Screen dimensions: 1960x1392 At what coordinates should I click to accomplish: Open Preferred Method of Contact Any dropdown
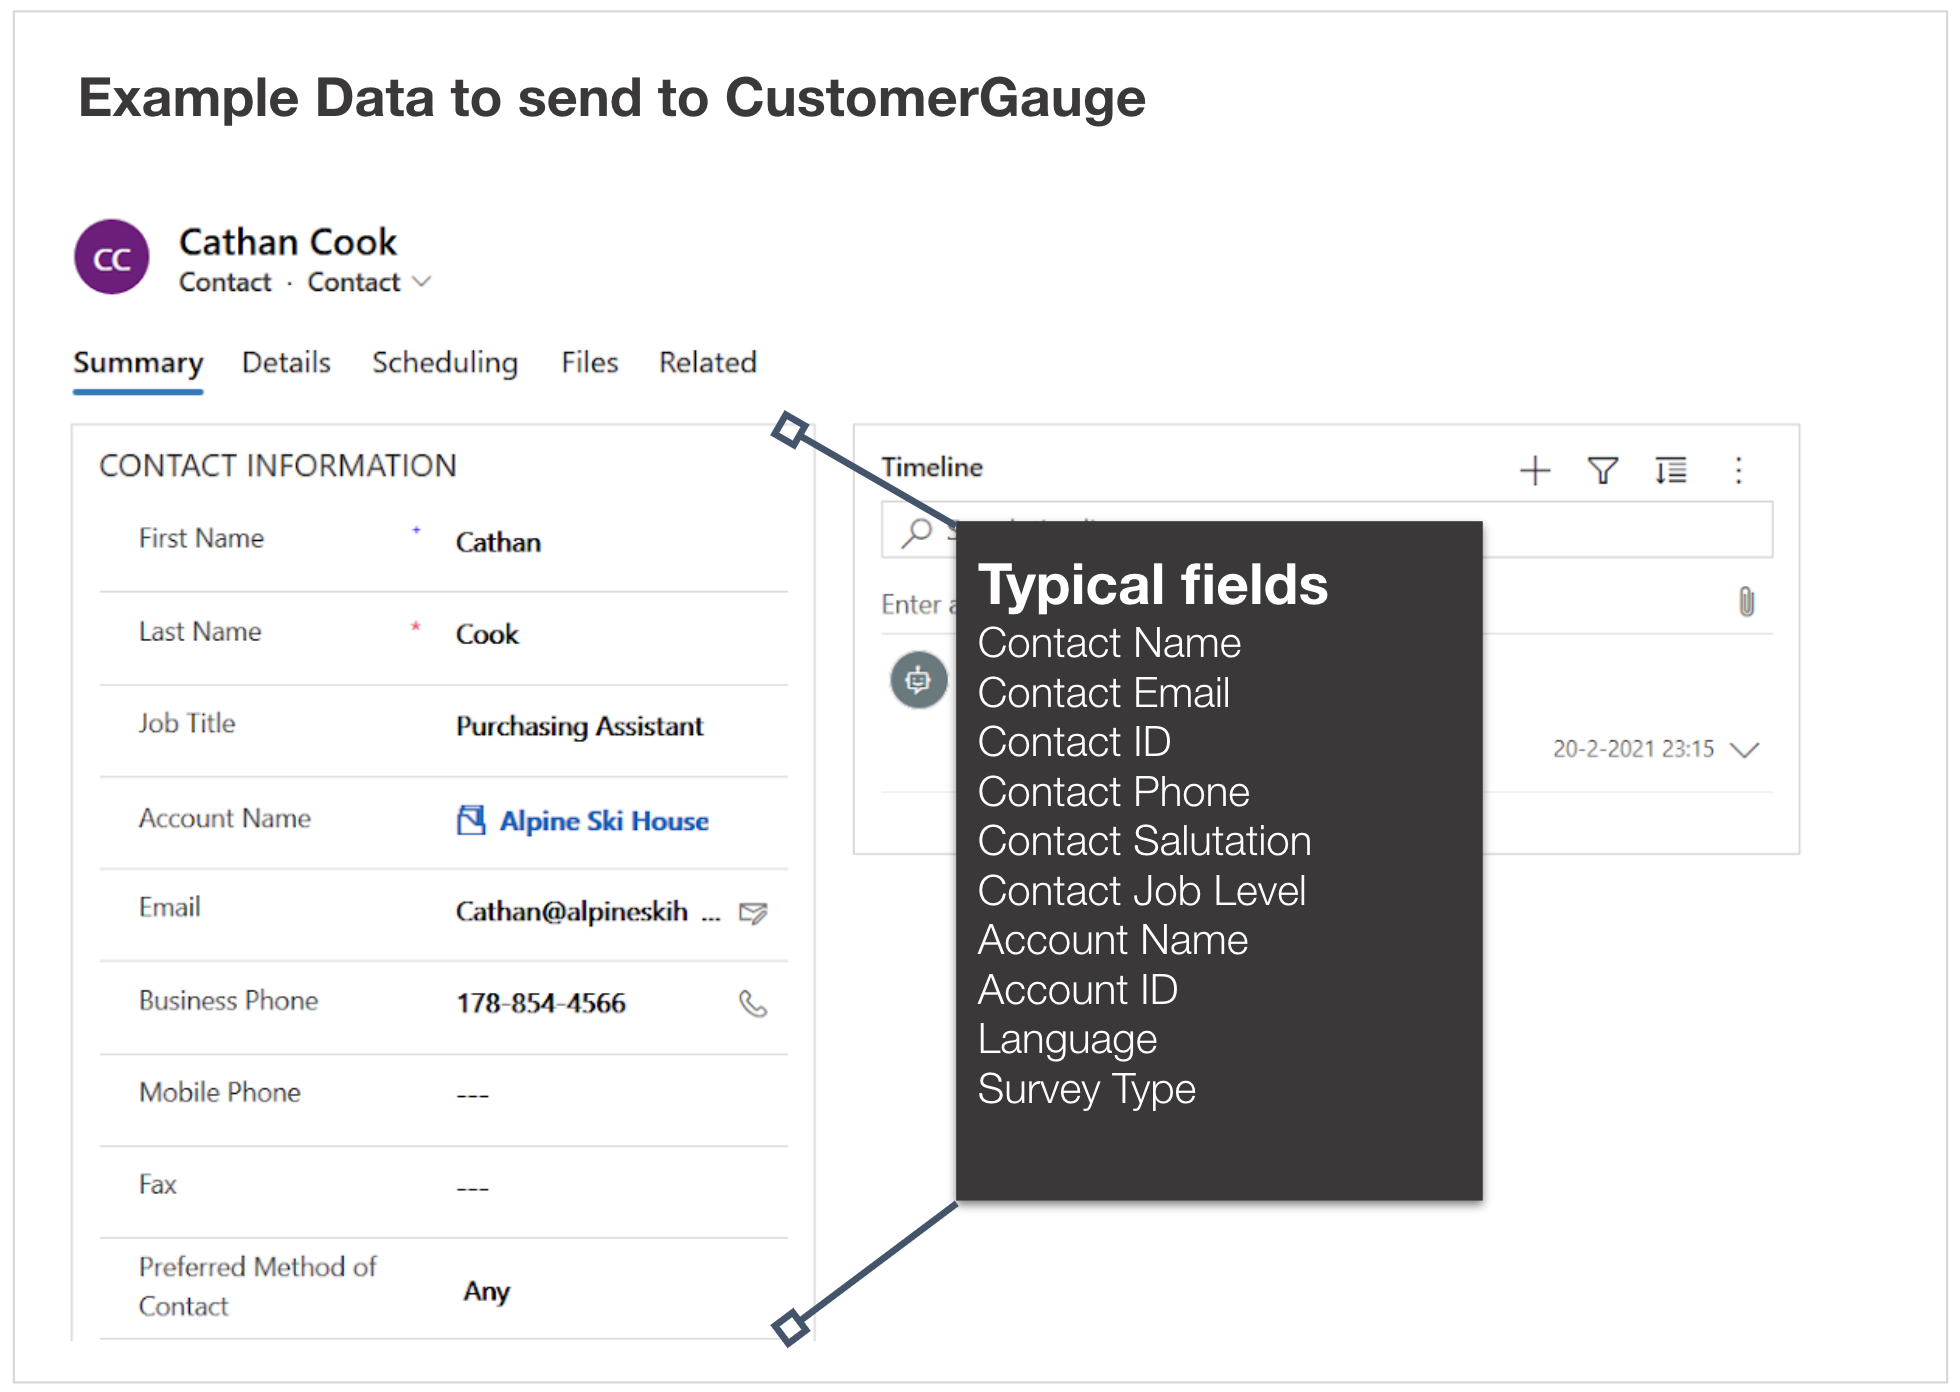pos(486,1292)
